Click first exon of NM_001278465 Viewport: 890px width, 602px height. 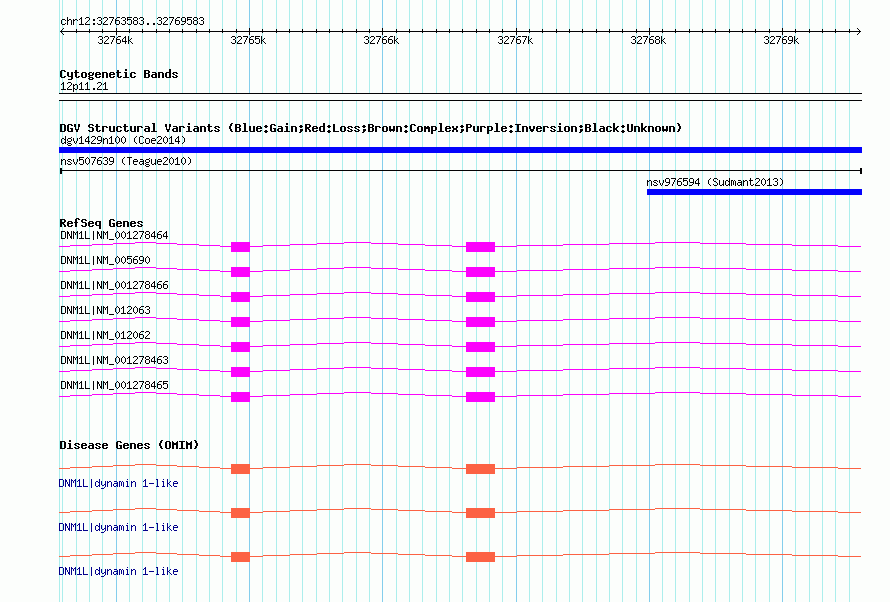[240, 397]
